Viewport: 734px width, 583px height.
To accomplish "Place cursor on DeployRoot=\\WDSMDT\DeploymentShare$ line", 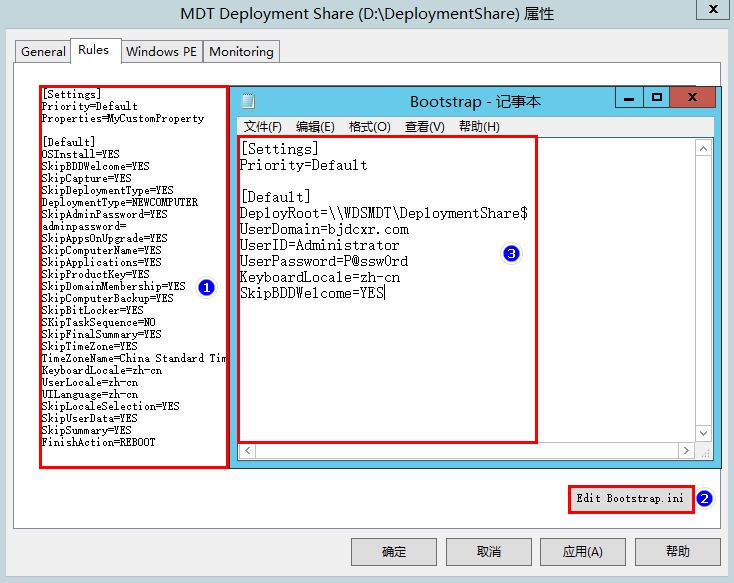I will coord(383,214).
